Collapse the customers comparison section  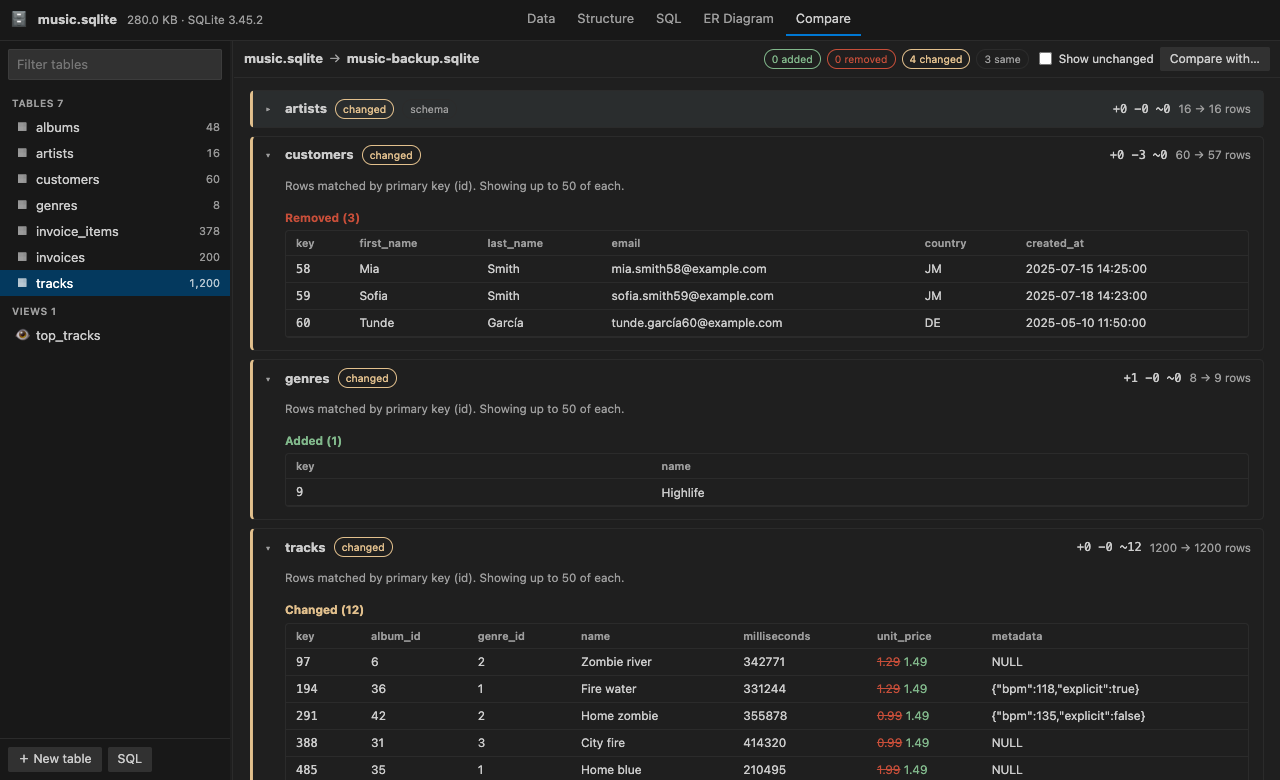[268, 155]
